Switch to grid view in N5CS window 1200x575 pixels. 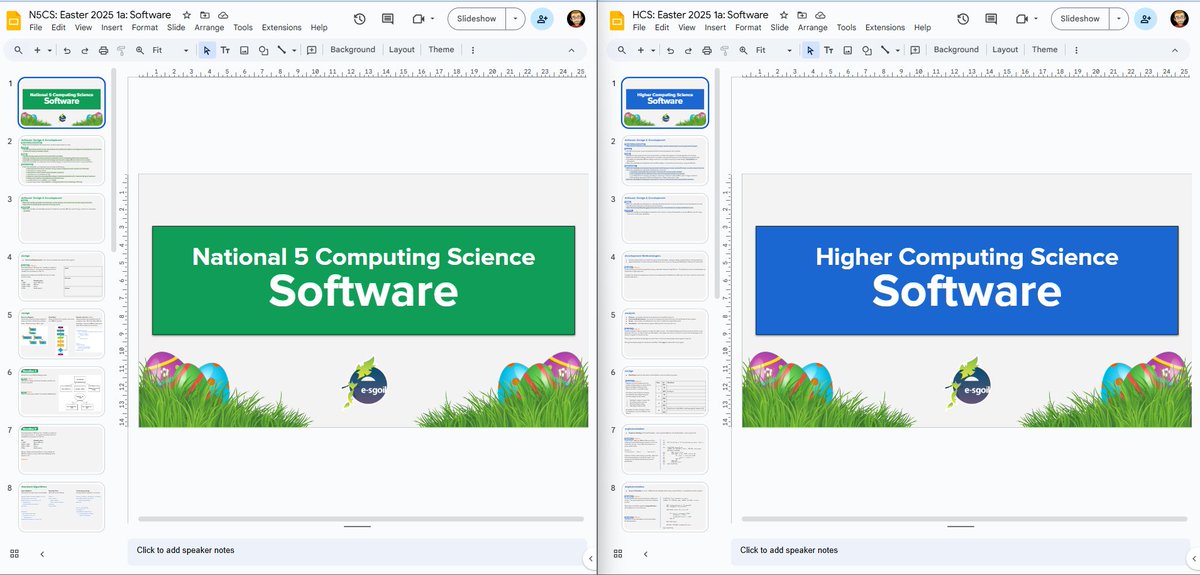tap(14, 553)
